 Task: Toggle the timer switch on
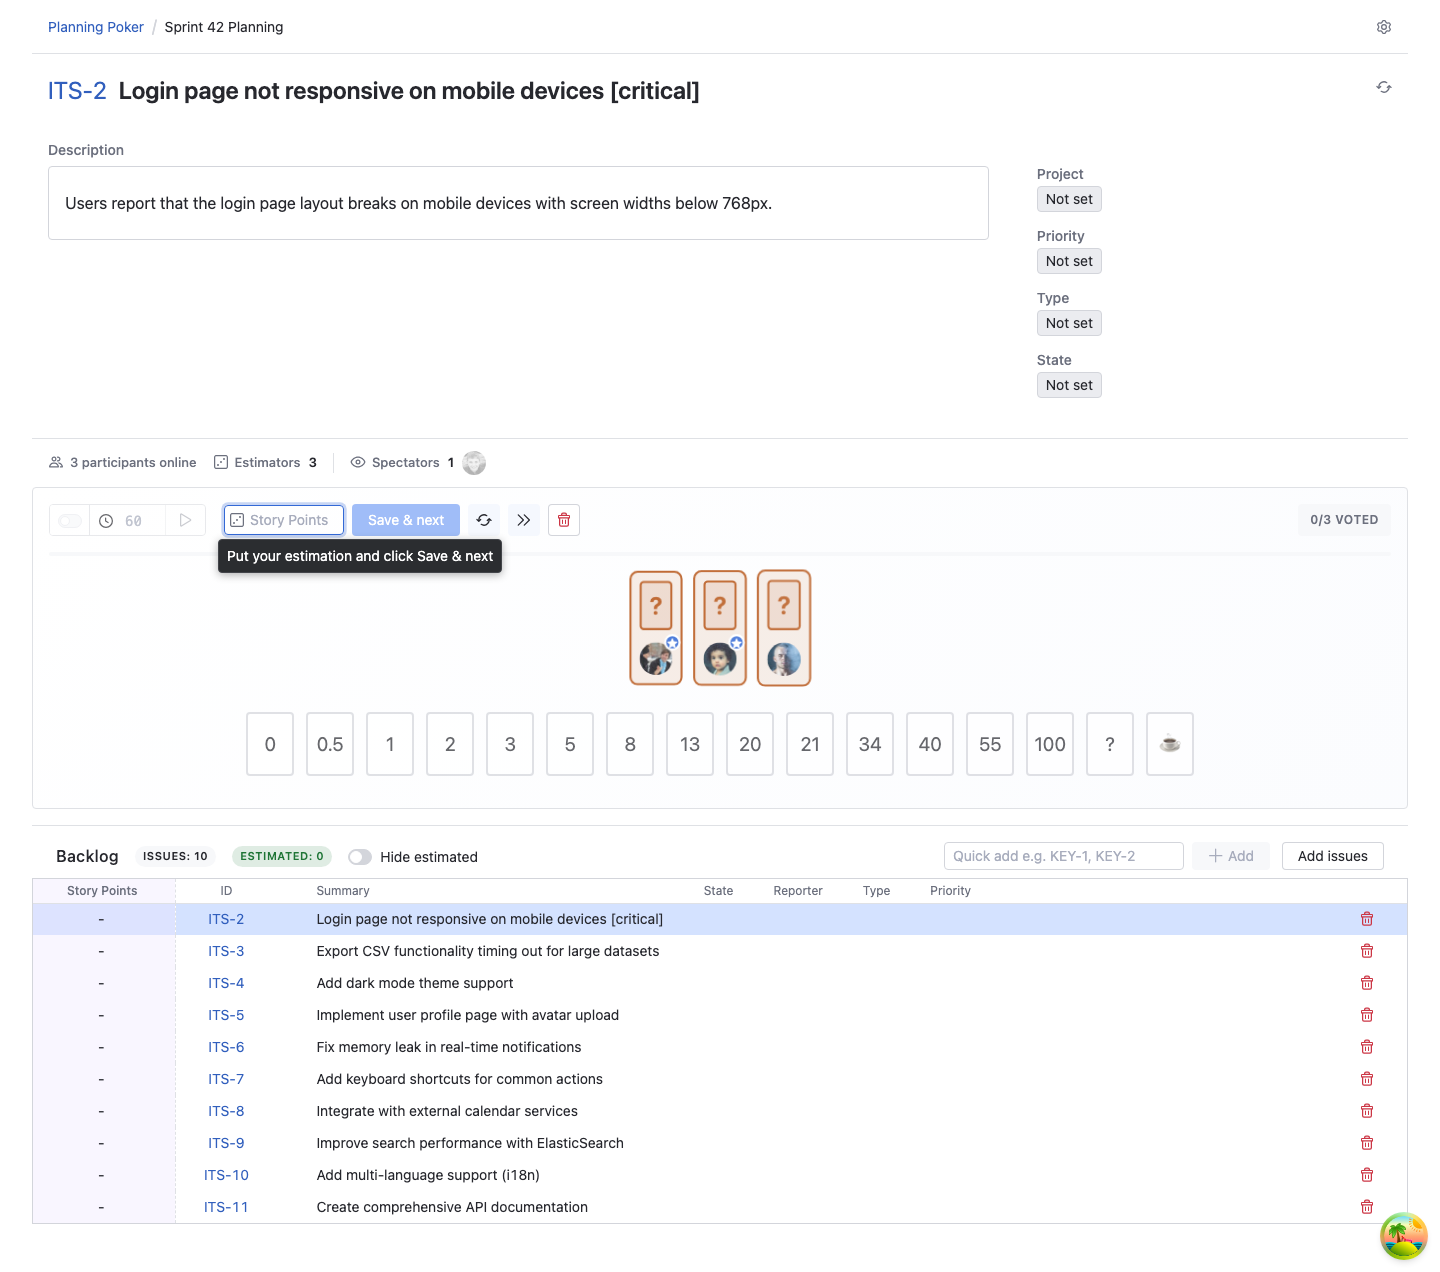coord(70,520)
